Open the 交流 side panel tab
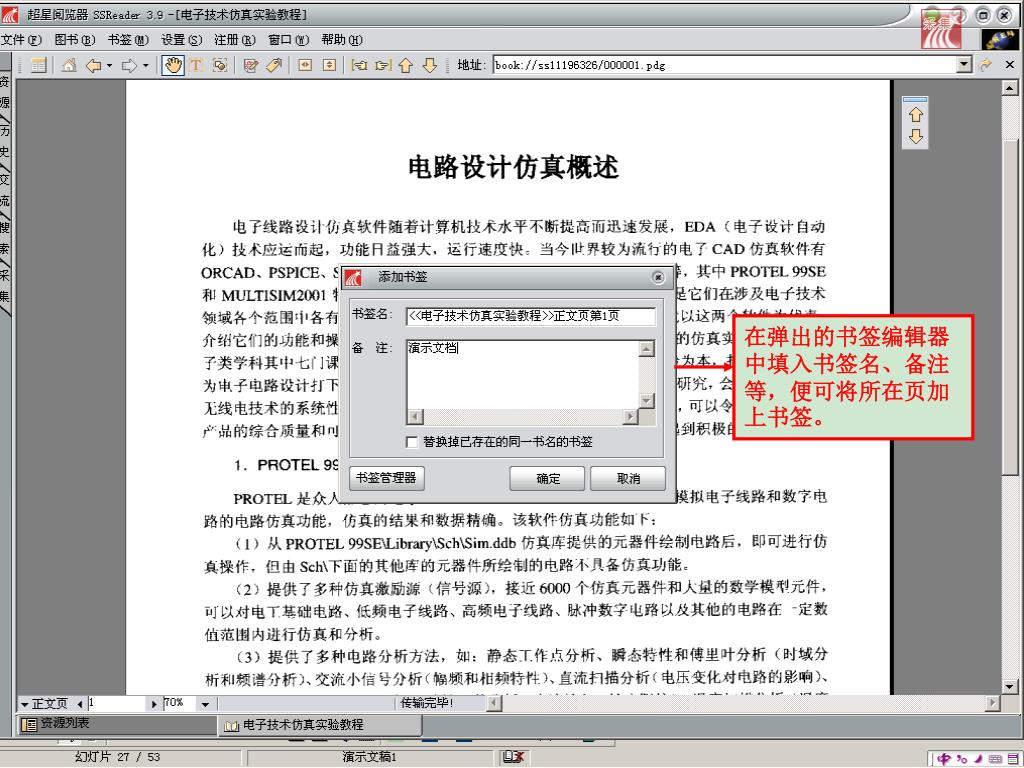The height and width of the screenshot is (768, 1024). tap(5, 189)
